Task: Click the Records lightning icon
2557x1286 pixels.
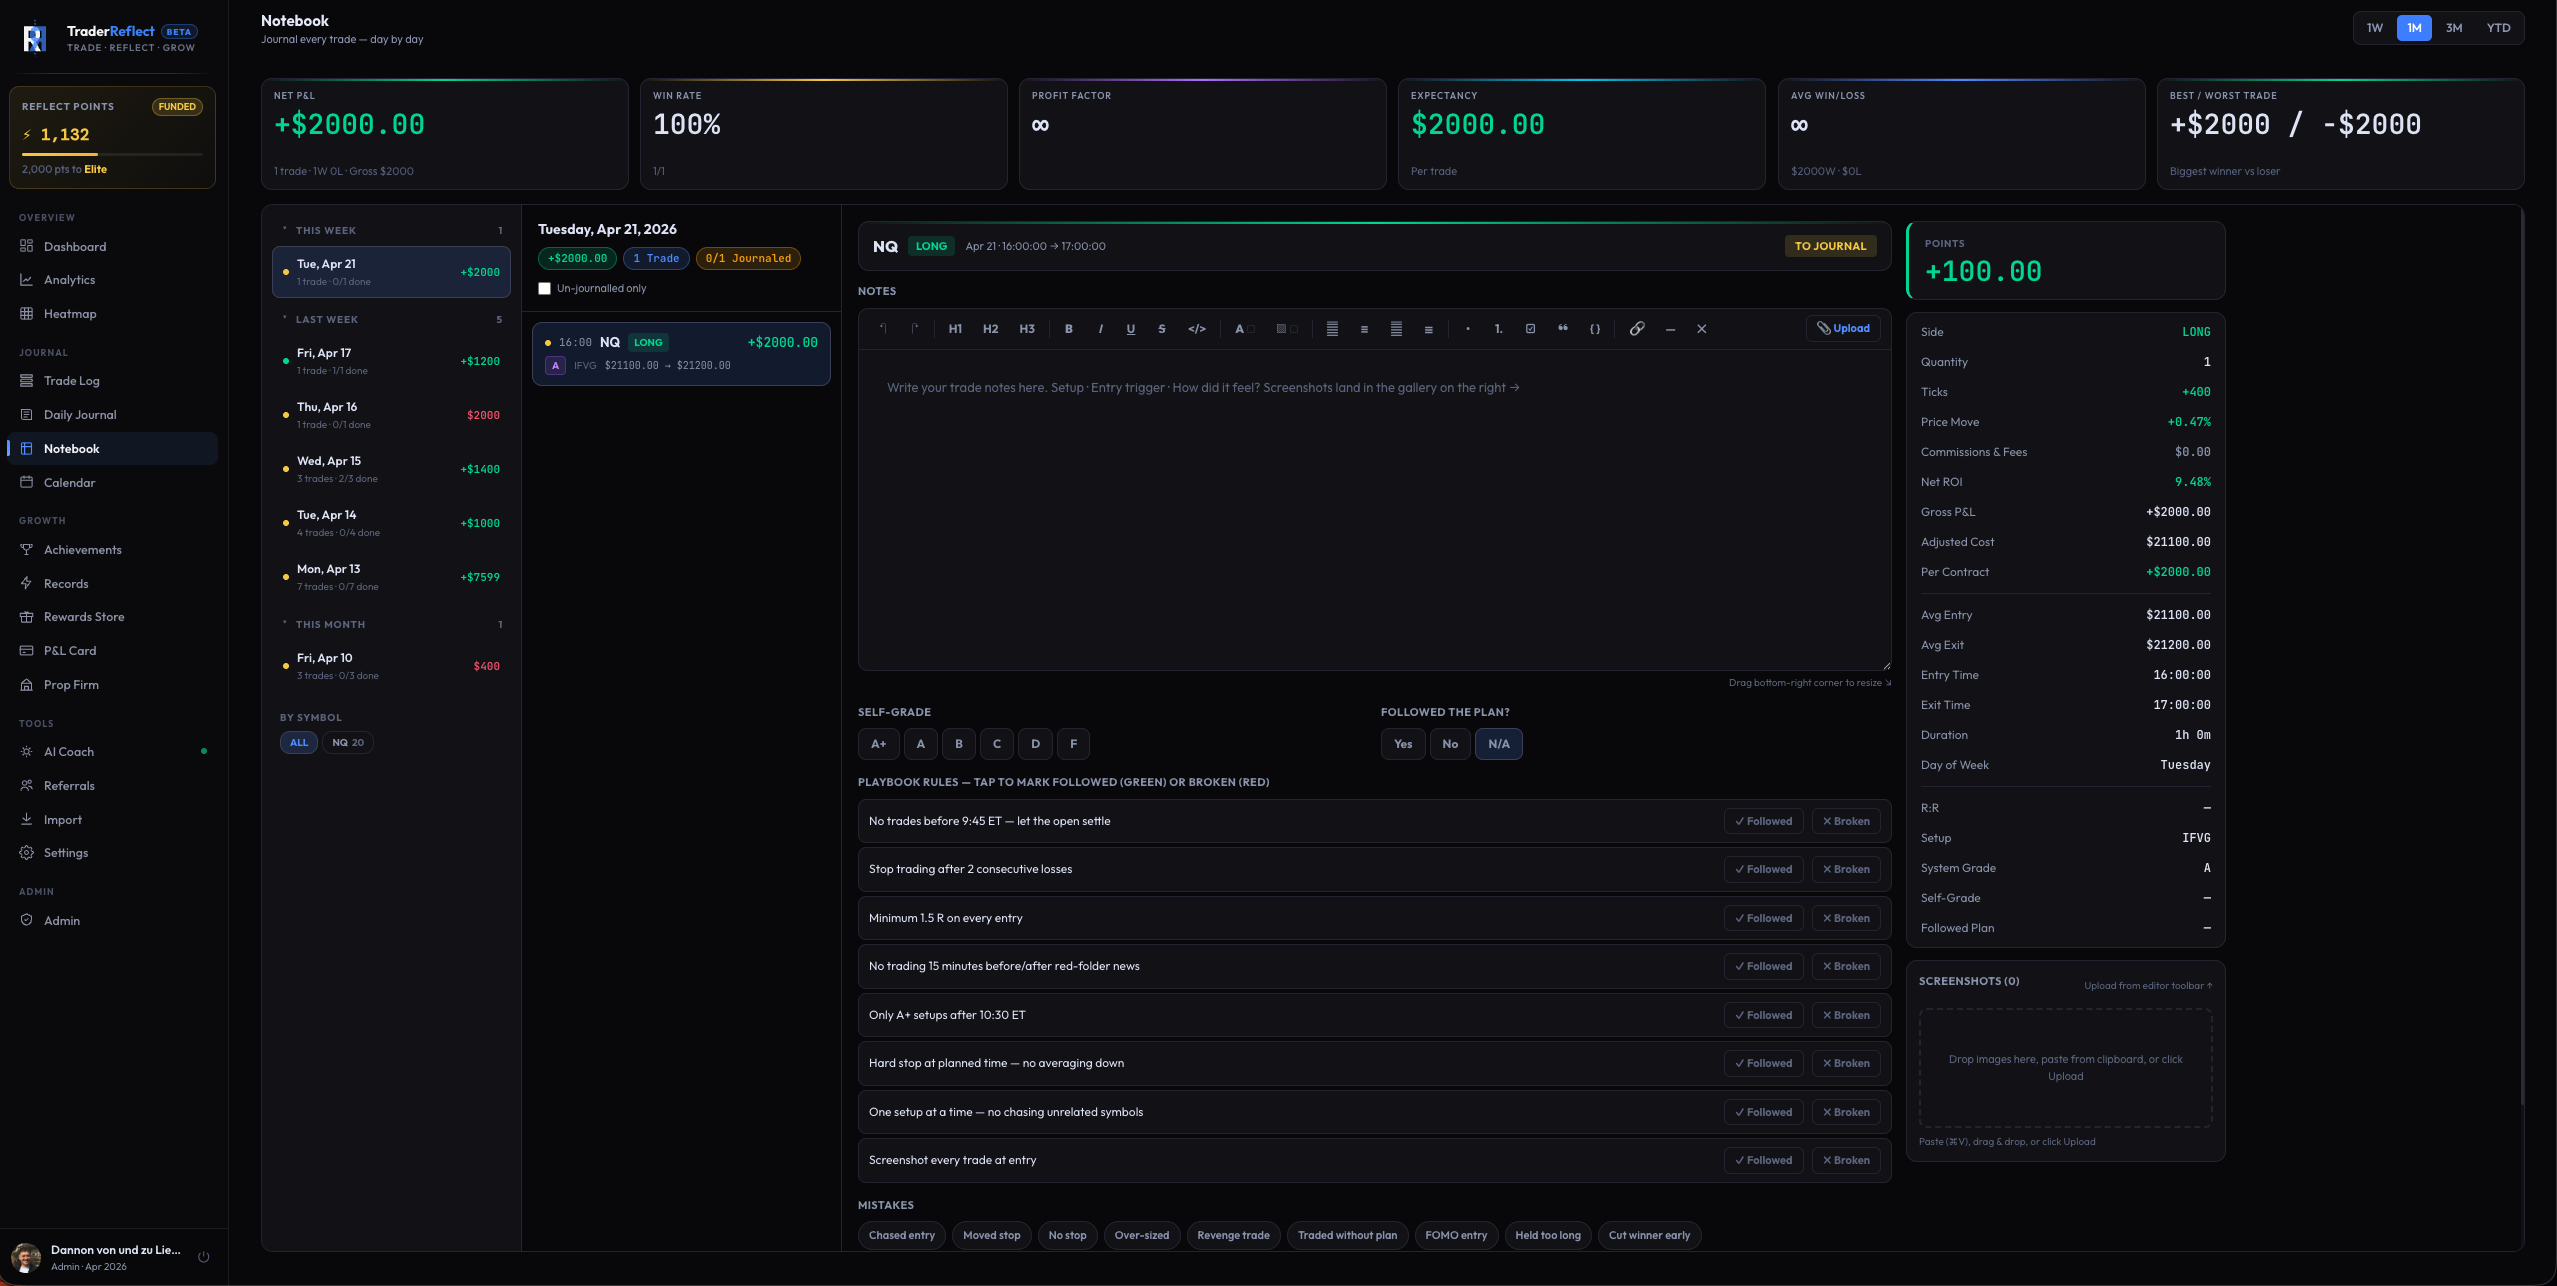Action: (x=27, y=584)
